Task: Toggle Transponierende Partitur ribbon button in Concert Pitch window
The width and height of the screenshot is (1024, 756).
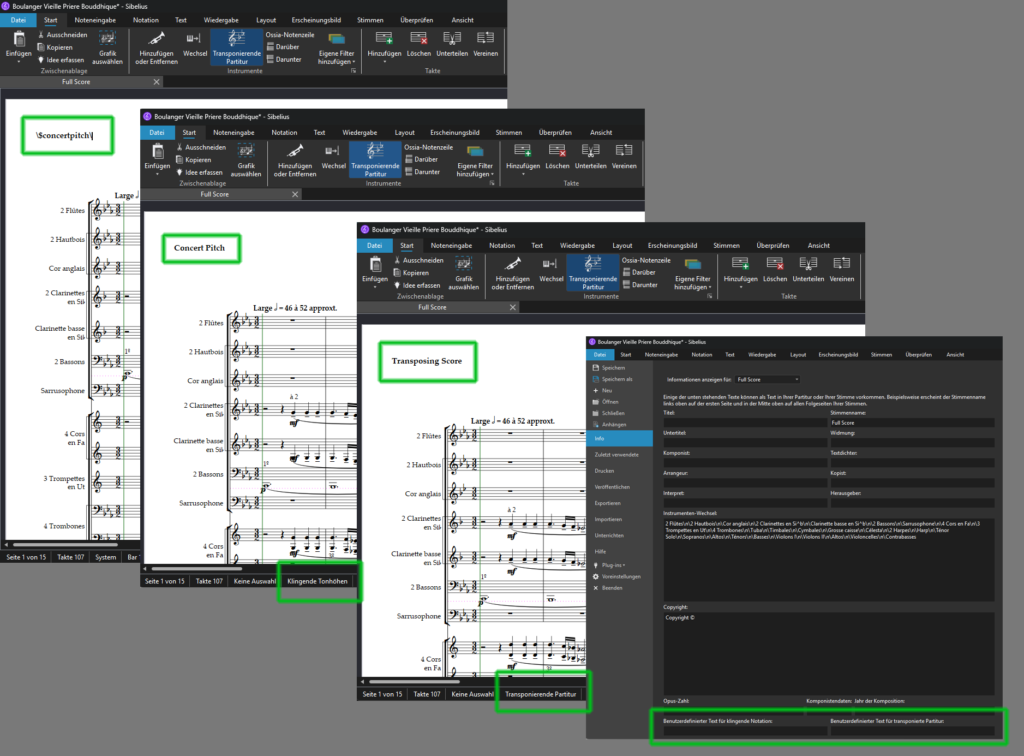Action: click(x=375, y=159)
